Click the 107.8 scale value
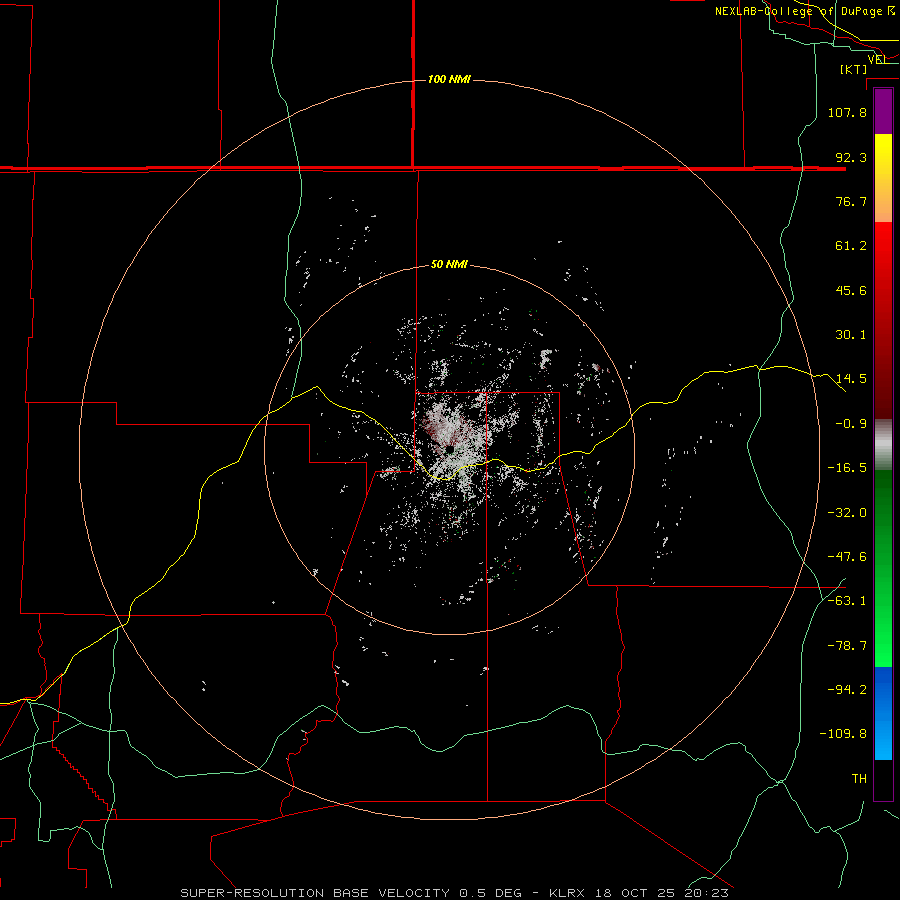The height and width of the screenshot is (900, 900). click(x=847, y=112)
